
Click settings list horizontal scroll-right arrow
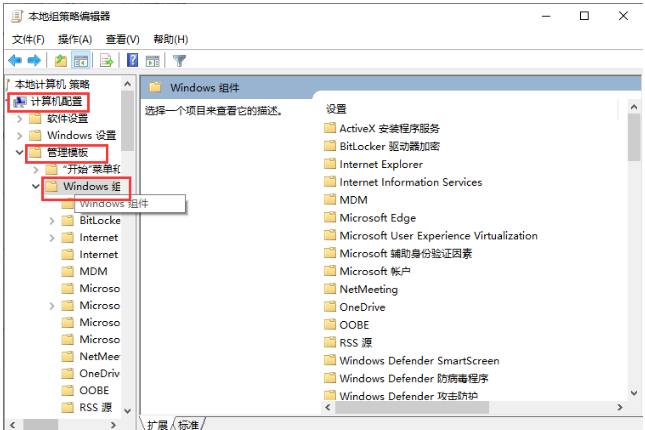tap(620, 407)
